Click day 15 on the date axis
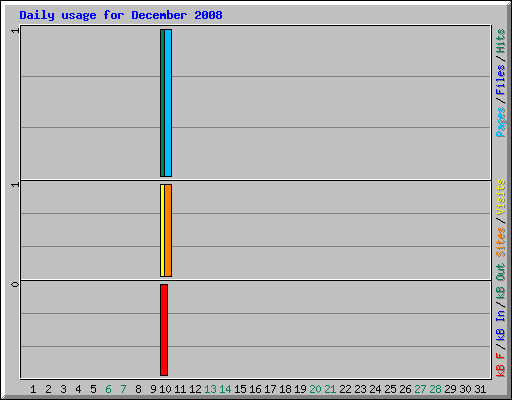This screenshot has height=400, width=512. 240,389
